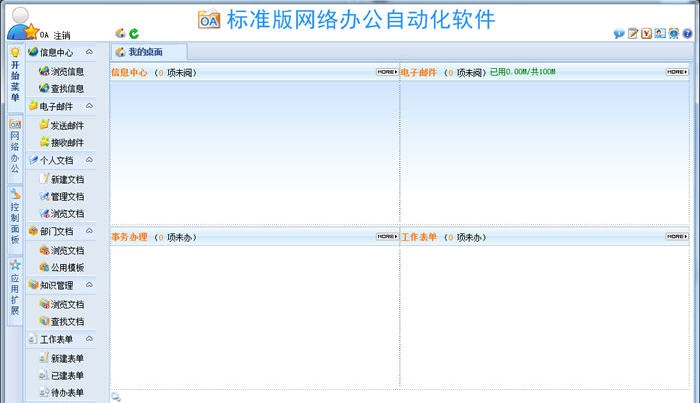700x403 pixels.
Task: Open 浏览文档 under 部门文档
Action: (62, 250)
